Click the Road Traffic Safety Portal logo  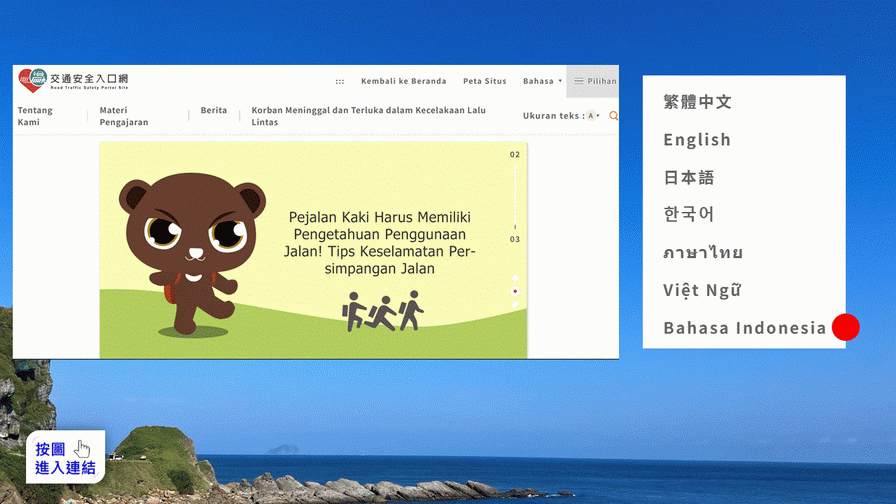73,80
